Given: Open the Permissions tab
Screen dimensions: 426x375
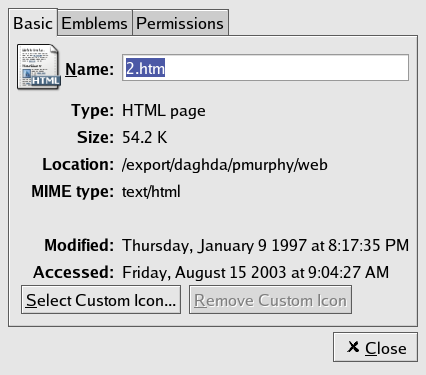Looking at the screenshot, I should point(180,23).
